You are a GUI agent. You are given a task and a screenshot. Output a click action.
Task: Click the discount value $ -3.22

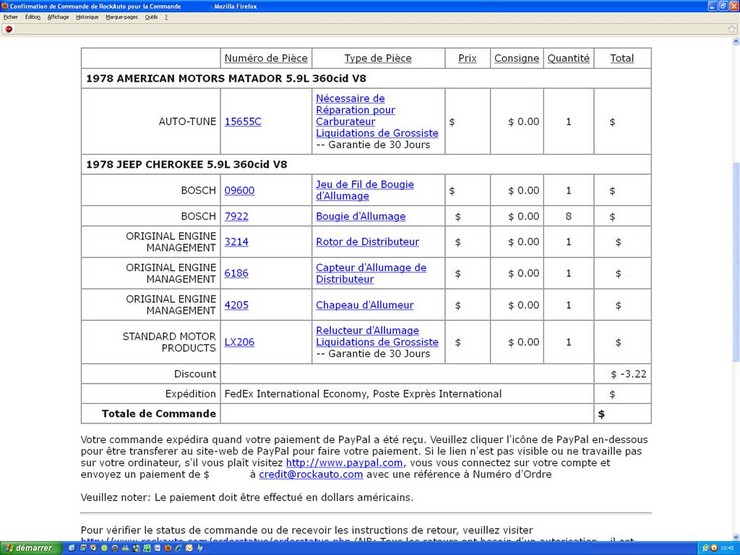point(628,374)
